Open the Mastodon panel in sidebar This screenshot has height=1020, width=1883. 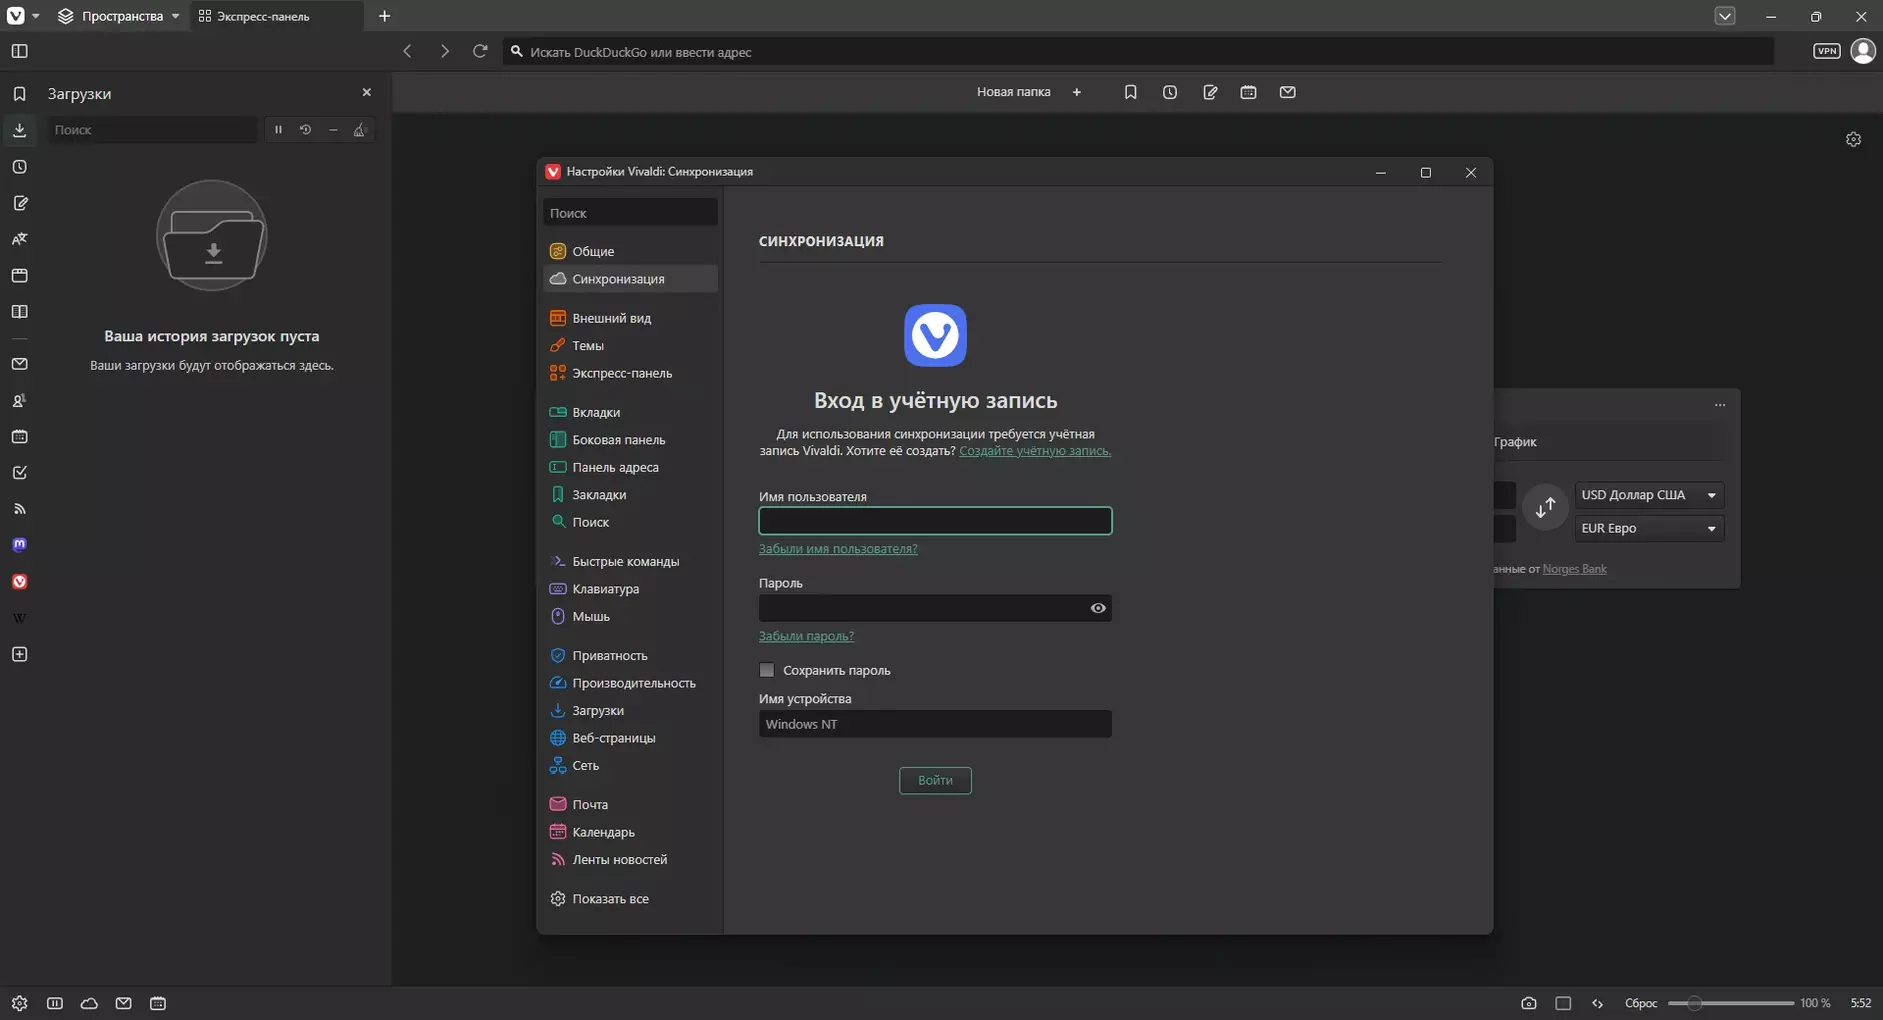pyautogui.click(x=19, y=545)
